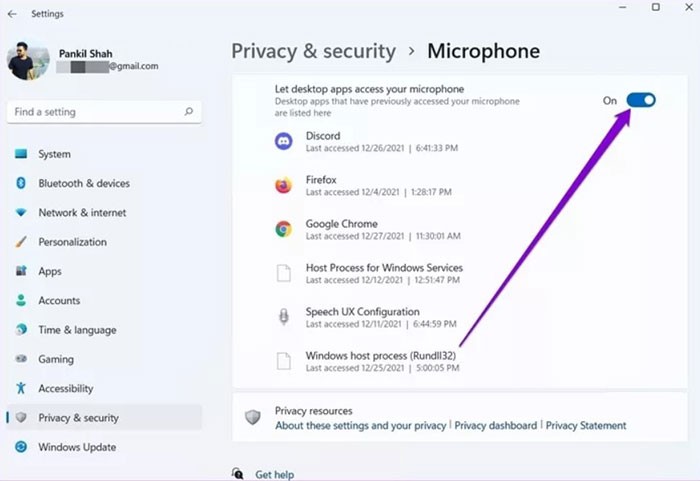Open the System settings section
700x481 pixels.
tap(54, 154)
